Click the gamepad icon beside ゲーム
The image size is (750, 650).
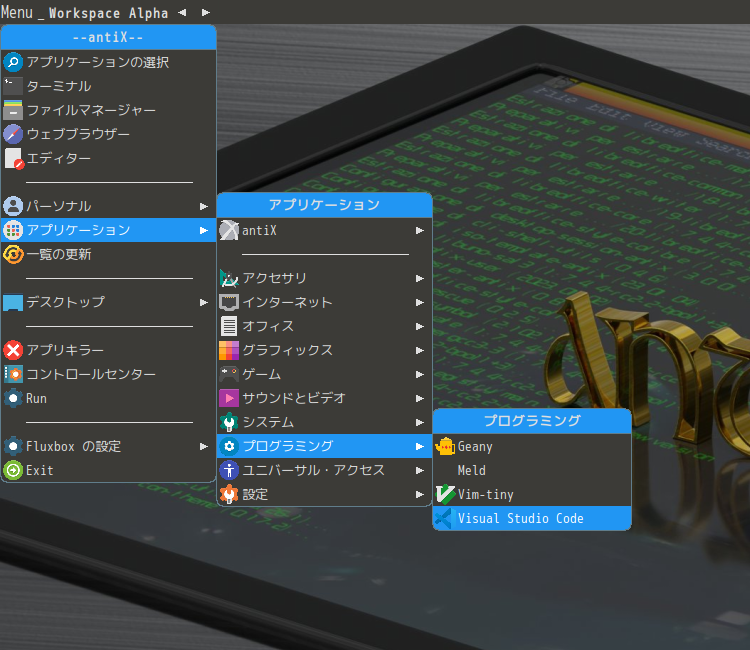(229, 374)
